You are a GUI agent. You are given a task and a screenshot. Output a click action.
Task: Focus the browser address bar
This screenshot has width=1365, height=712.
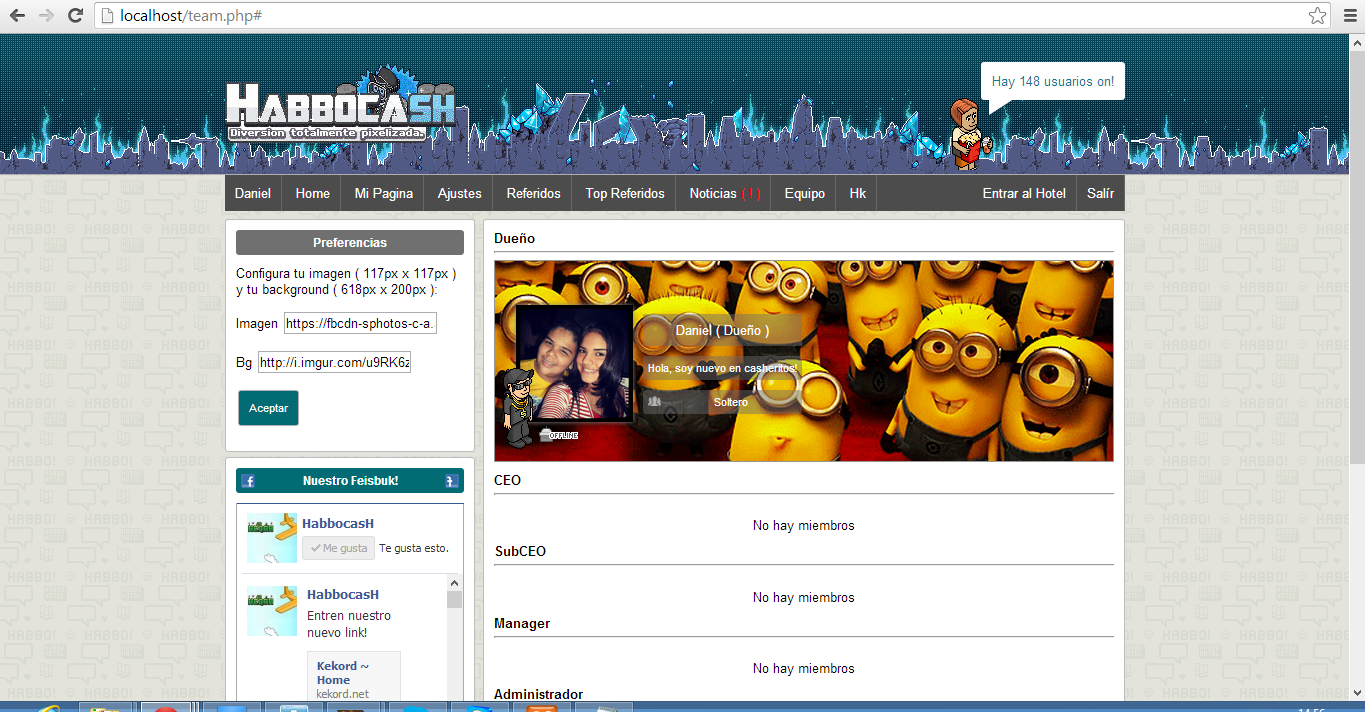[700, 16]
